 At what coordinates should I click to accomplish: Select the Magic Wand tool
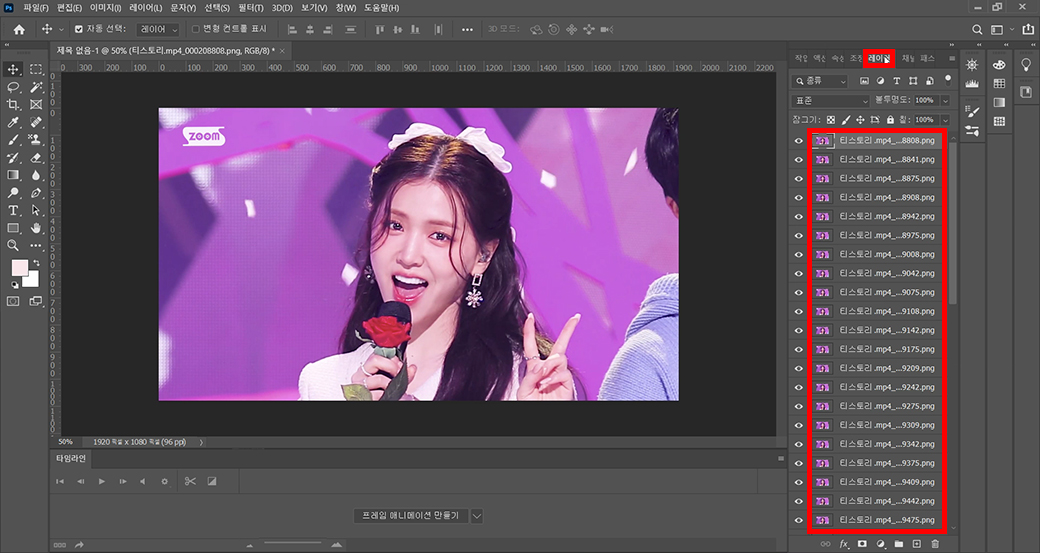[x=36, y=87]
